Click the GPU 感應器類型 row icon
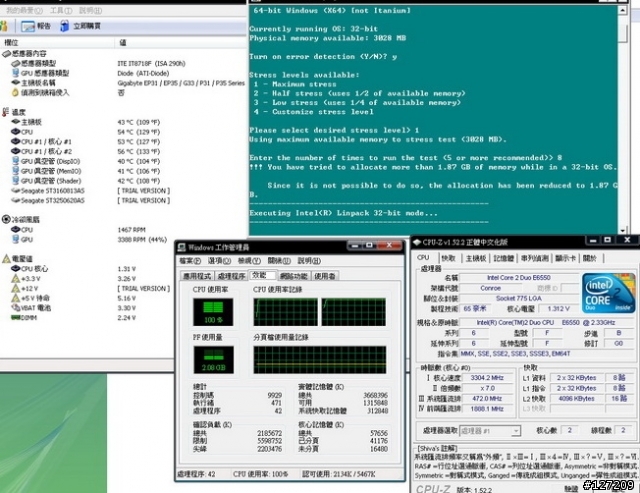This screenshot has width=640, height=493. (16, 73)
